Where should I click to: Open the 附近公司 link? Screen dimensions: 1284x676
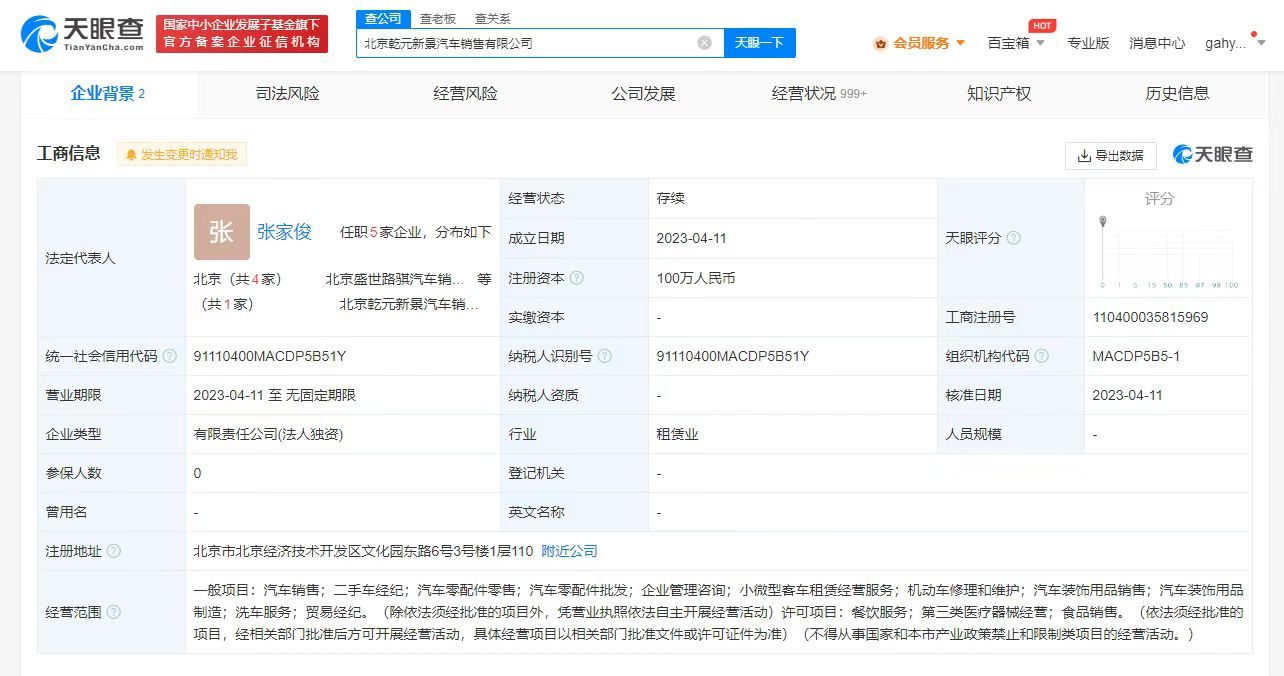tap(572, 550)
